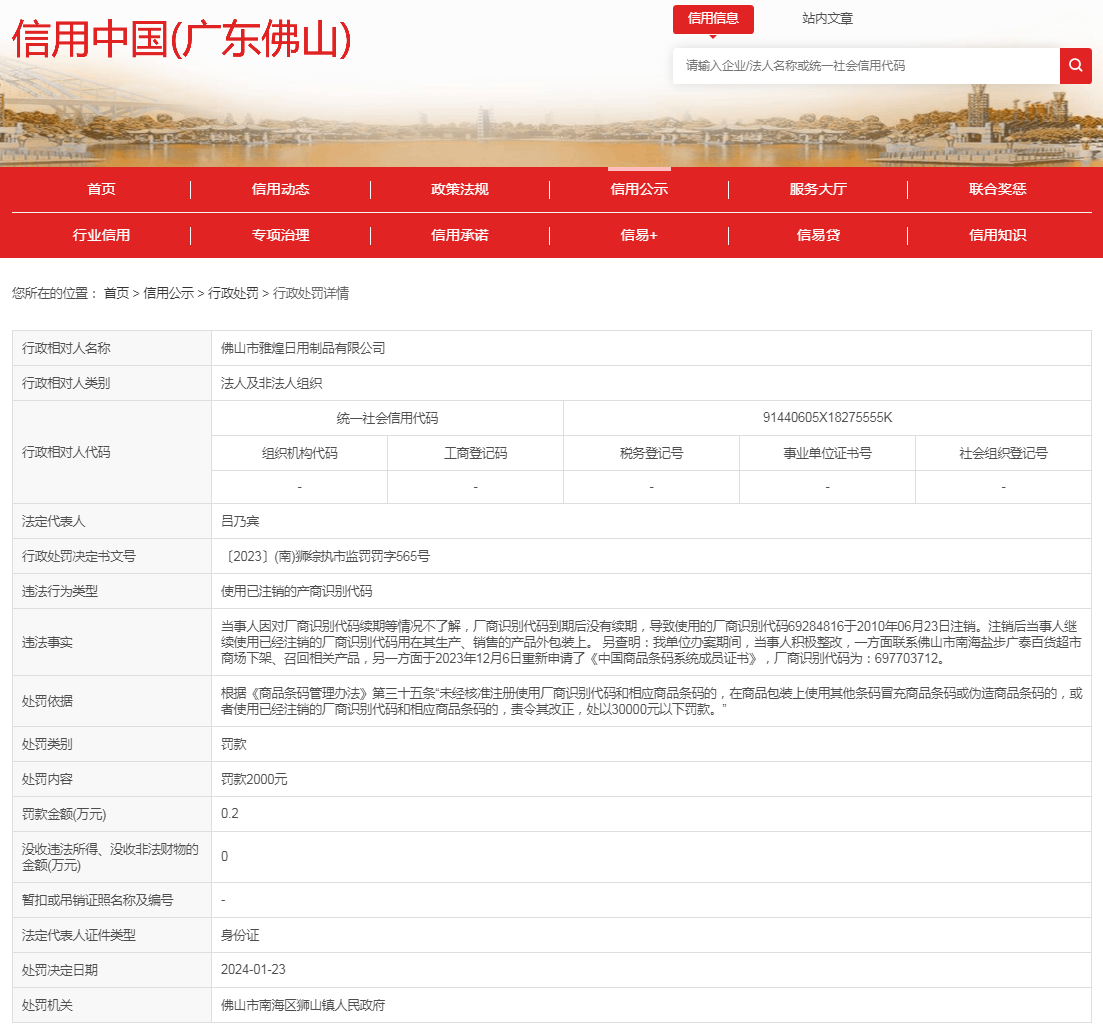Click the 信用中国(广东佛山) site title
The height and width of the screenshot is (1031, 1103).
pos(181,39)
